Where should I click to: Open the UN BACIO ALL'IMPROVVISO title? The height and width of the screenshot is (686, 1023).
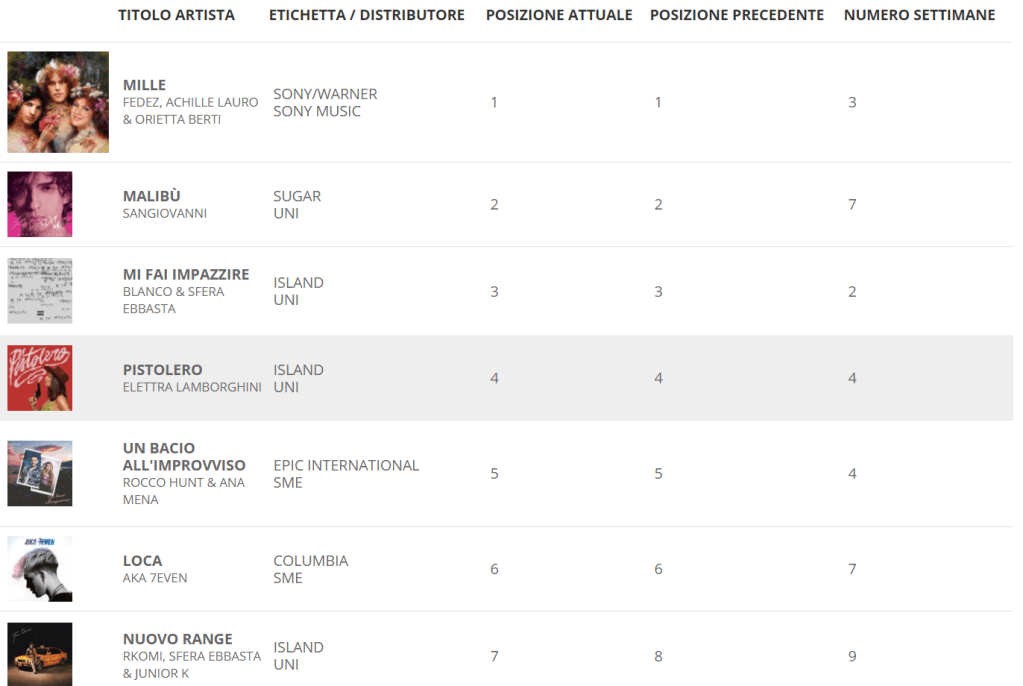pos(184,456)
